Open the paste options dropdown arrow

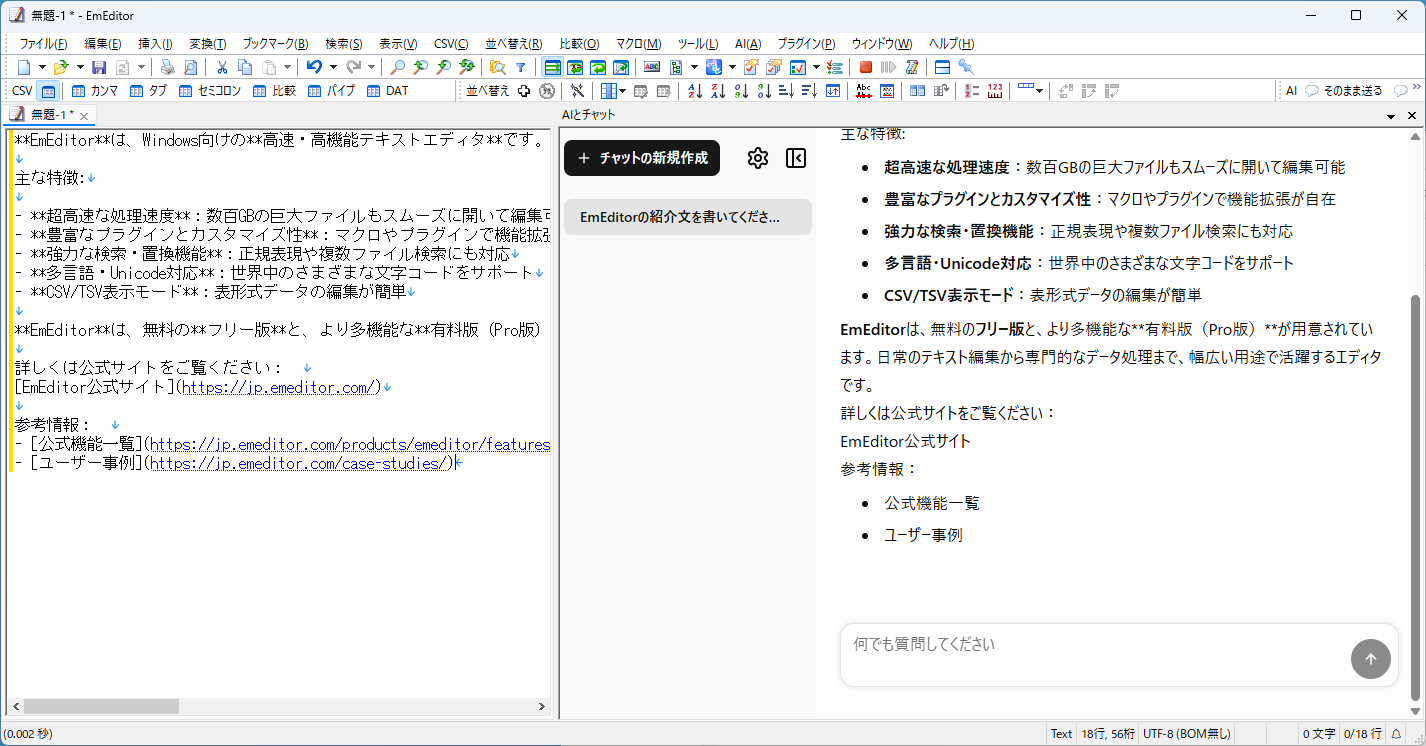289,67
